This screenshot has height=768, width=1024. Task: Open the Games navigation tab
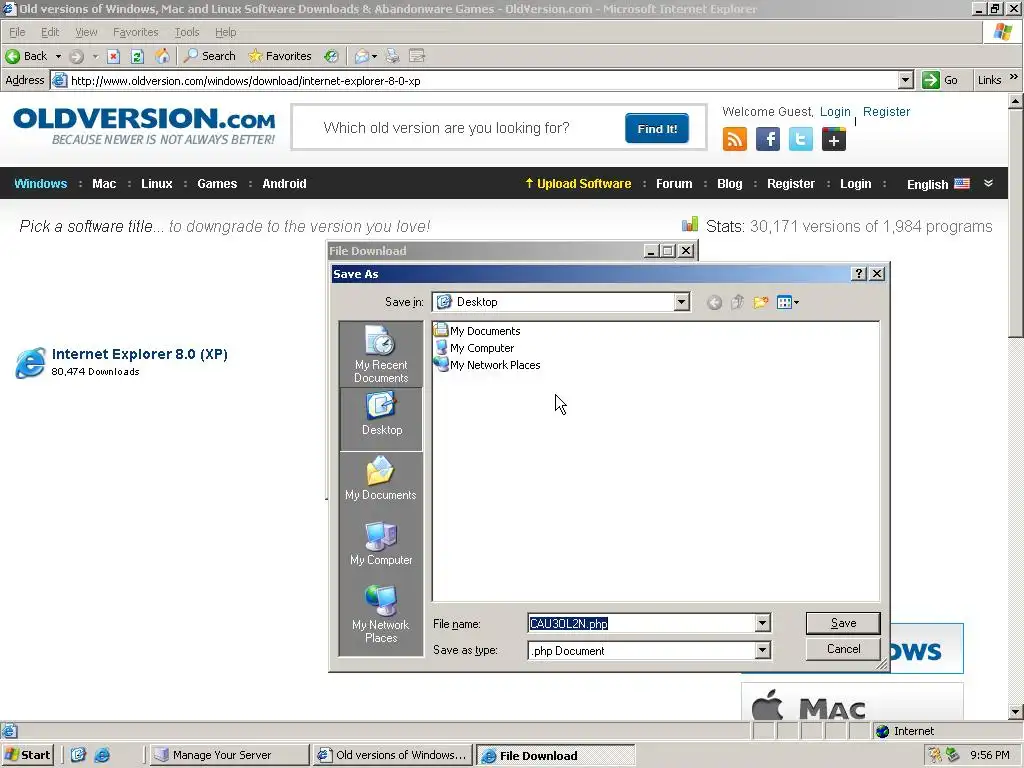click(217, 184)
